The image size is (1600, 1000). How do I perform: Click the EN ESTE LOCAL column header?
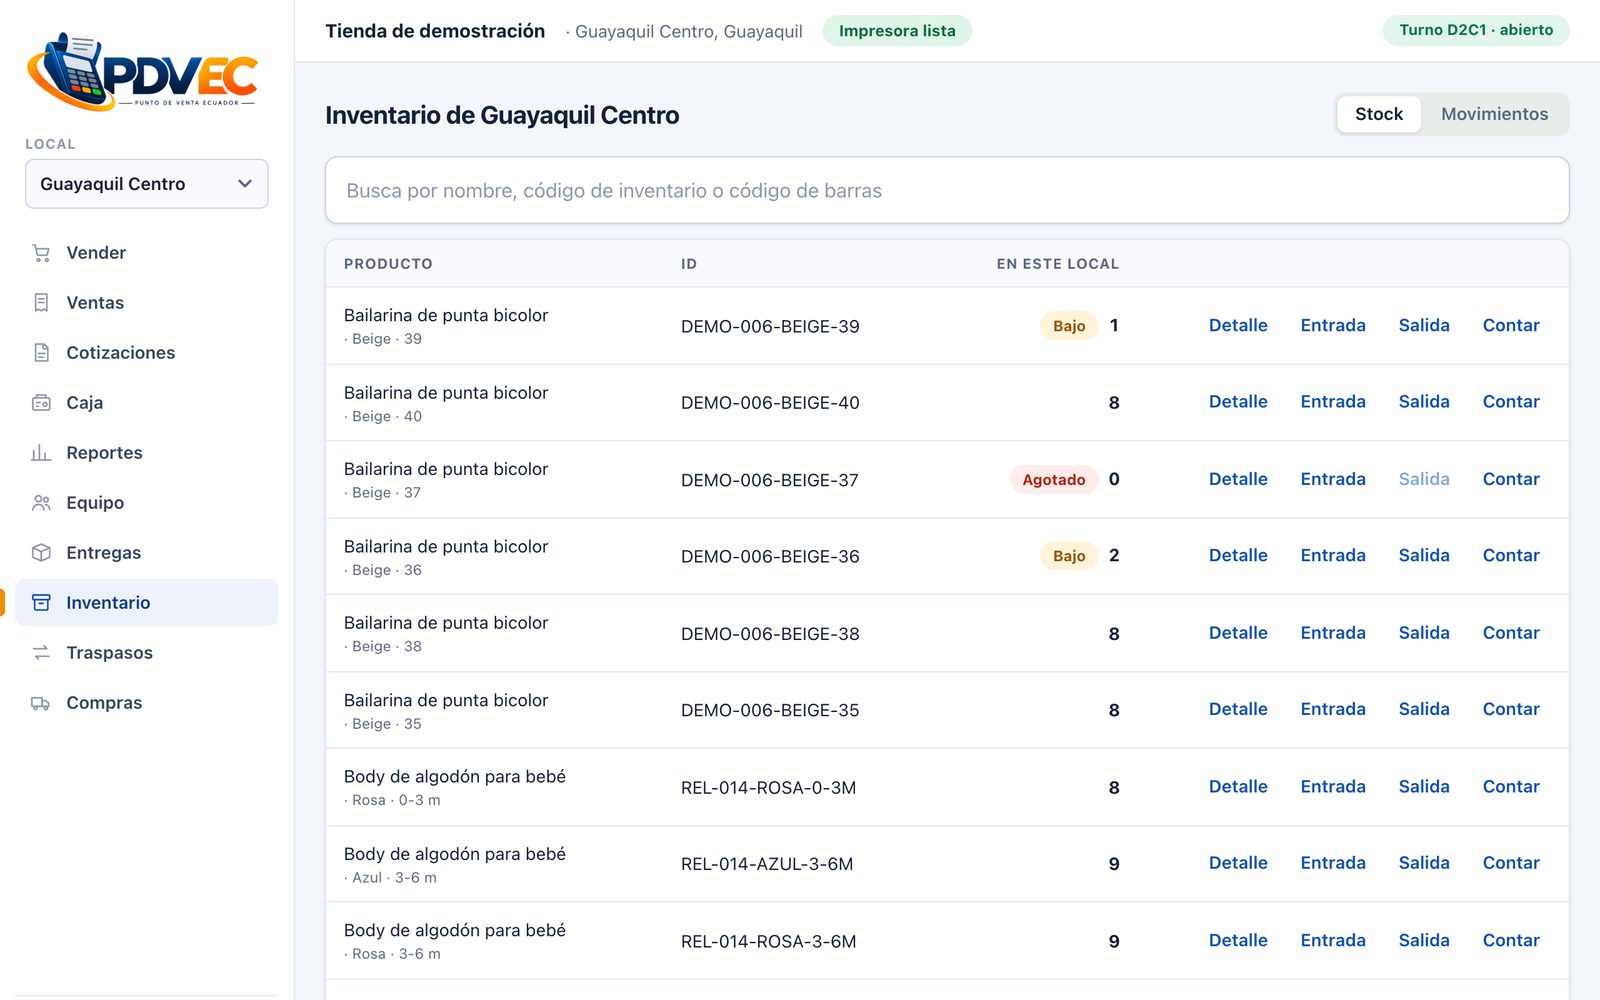click(1057, 264)
